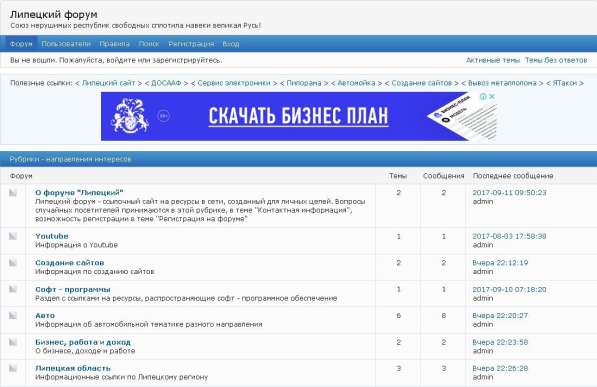
Task: Open last post dated 2017-08-03 17:58:38
Action: (509, 236)
